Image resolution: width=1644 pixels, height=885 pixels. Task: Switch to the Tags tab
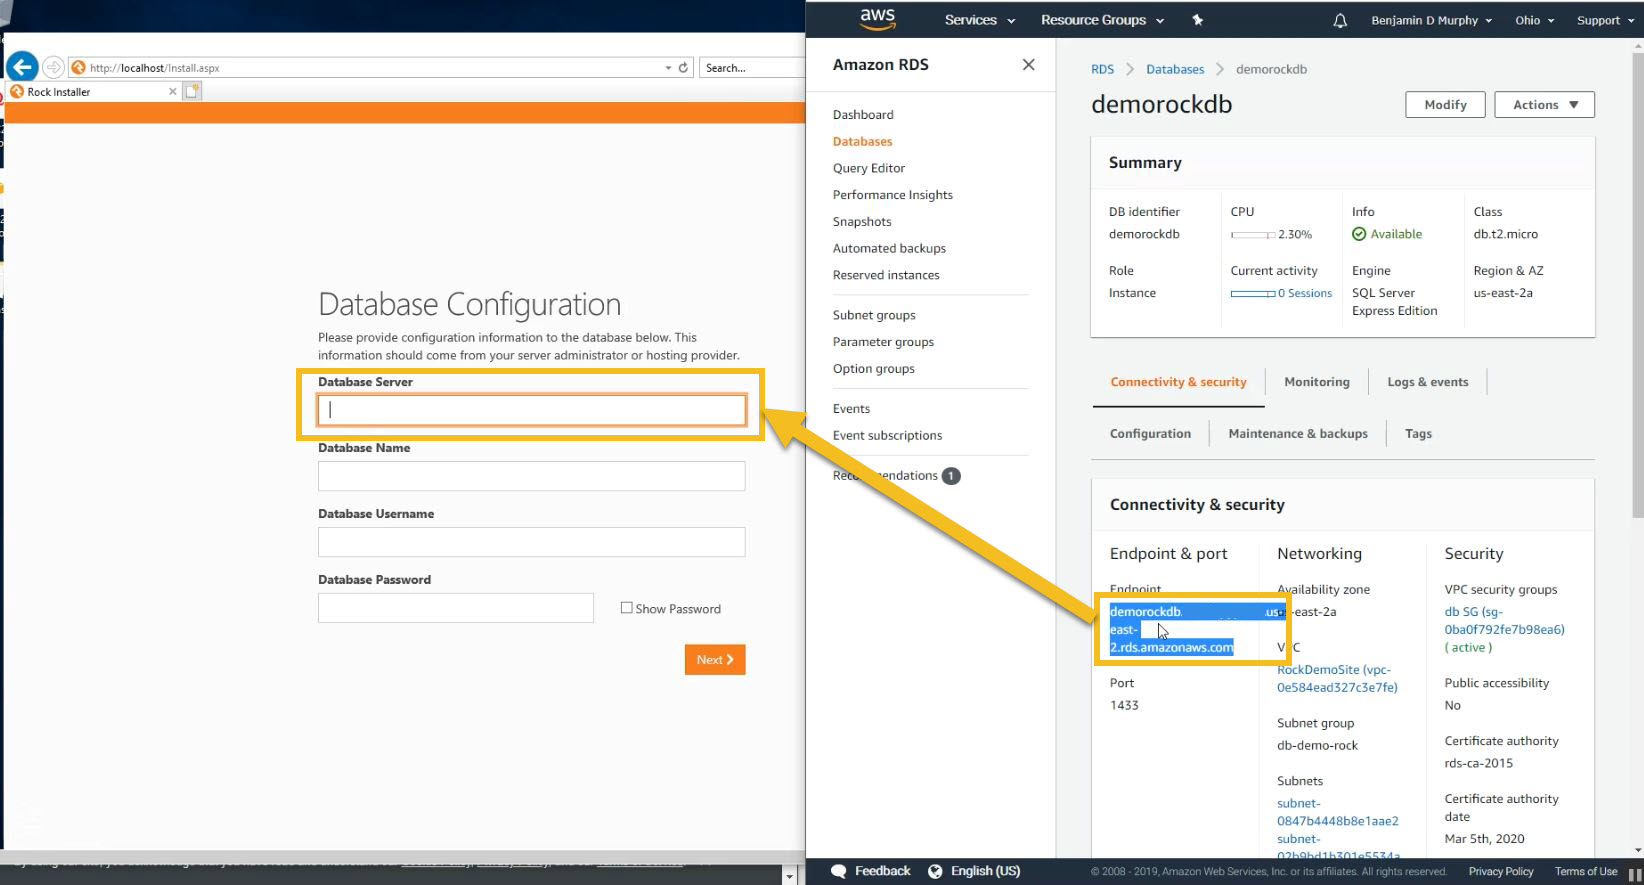pyautogui.click(x=1418, y=434)
